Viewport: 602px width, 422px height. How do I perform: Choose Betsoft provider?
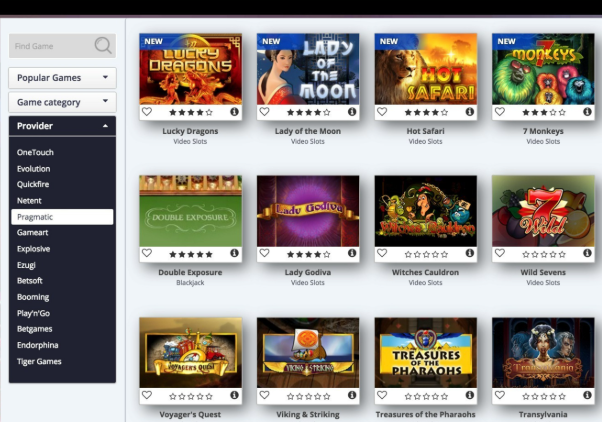(x=30, y=281)
